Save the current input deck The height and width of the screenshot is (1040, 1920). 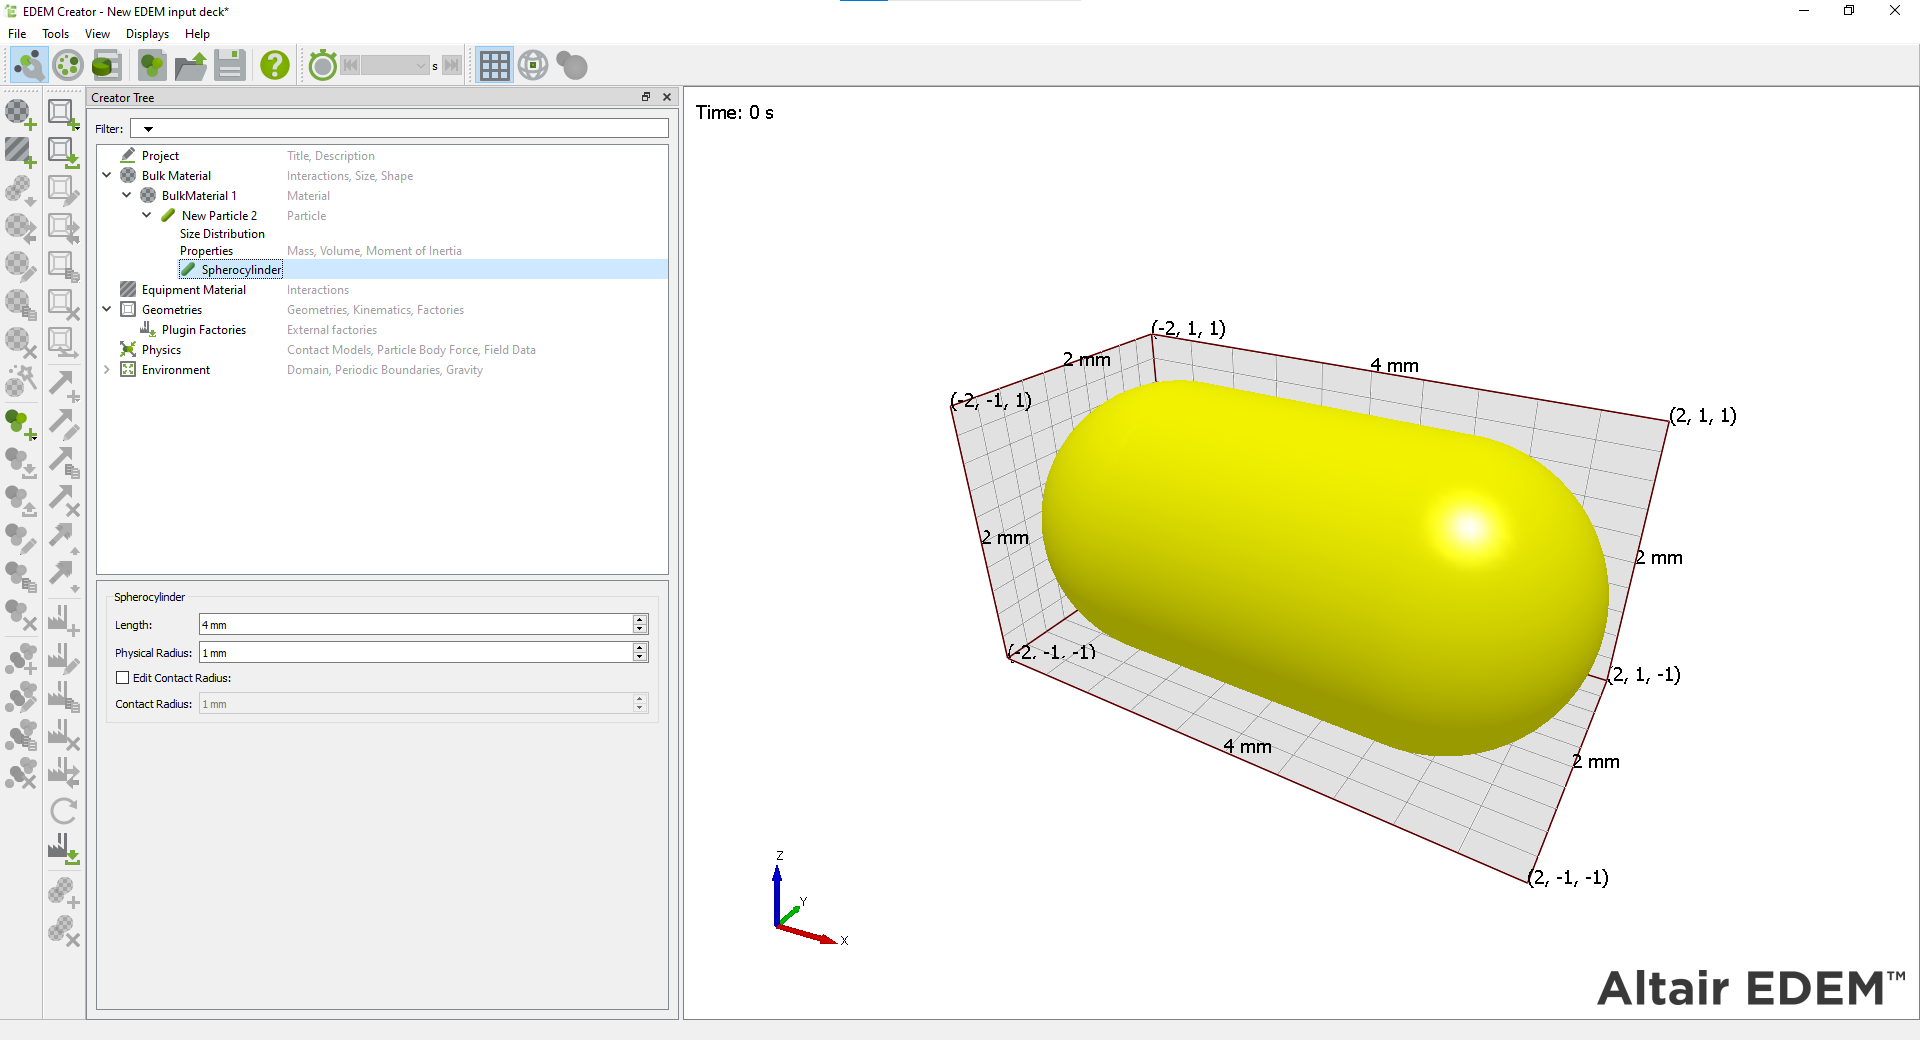pos(230,65)
